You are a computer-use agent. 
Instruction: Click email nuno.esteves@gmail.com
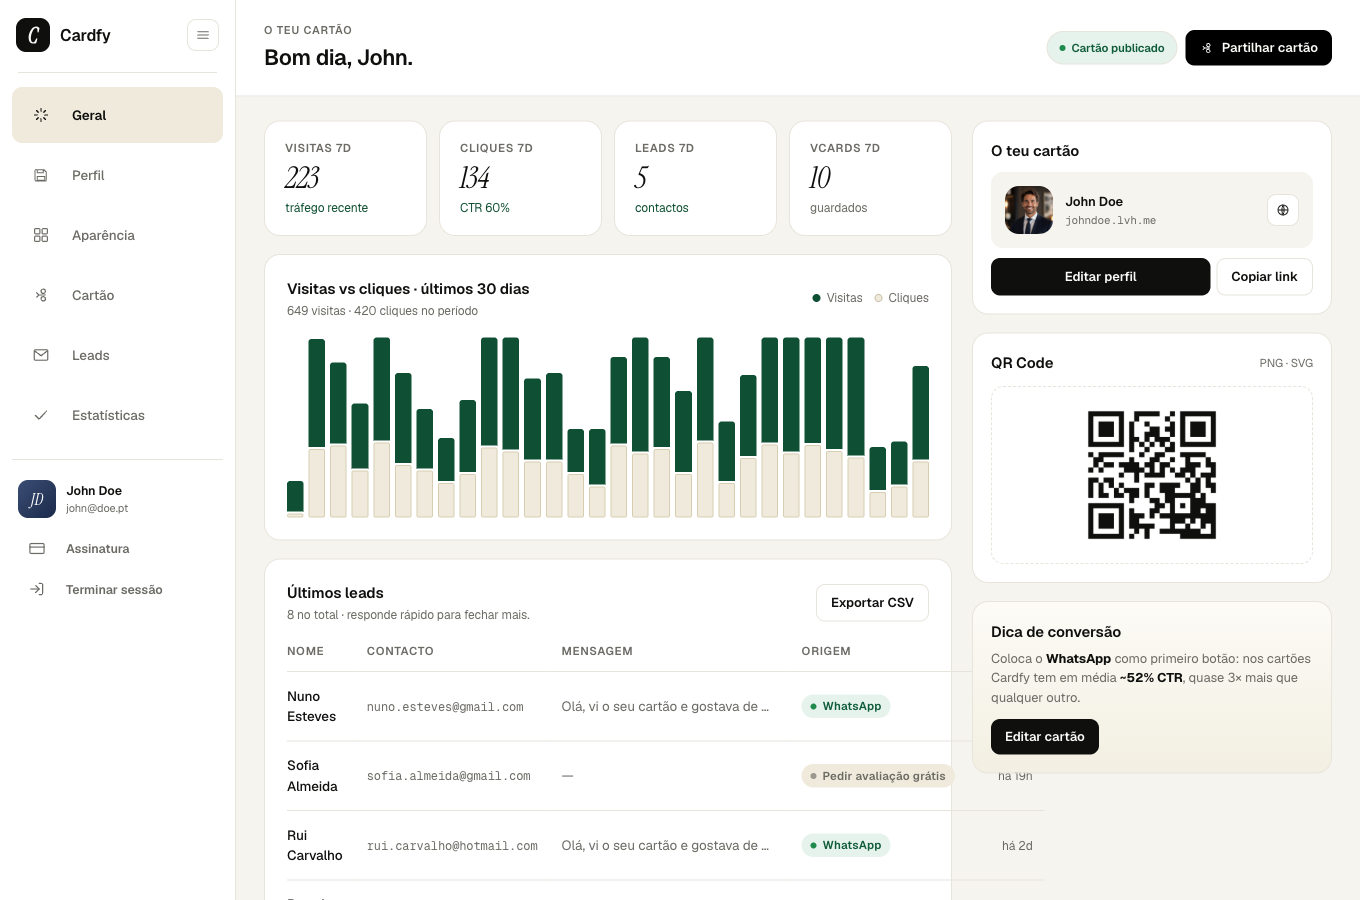point(445,707)
